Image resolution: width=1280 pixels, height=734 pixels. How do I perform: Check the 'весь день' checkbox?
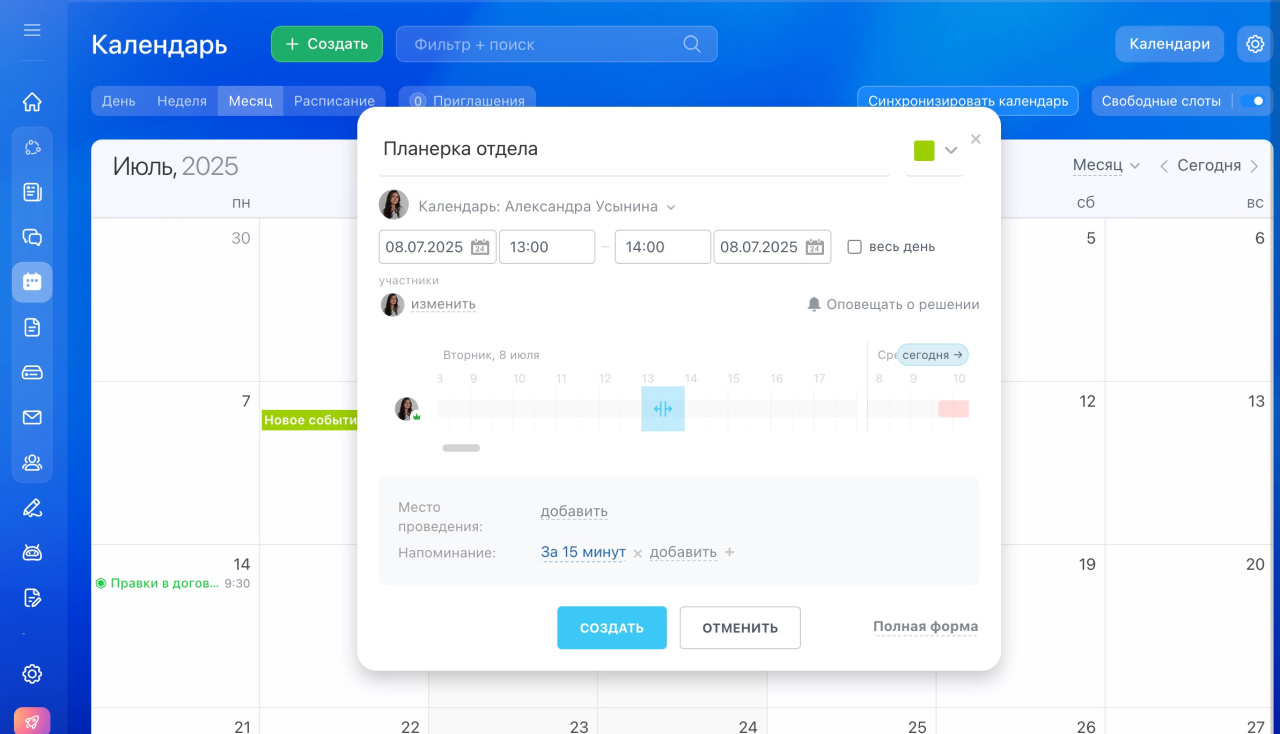(x=854, y=247)
